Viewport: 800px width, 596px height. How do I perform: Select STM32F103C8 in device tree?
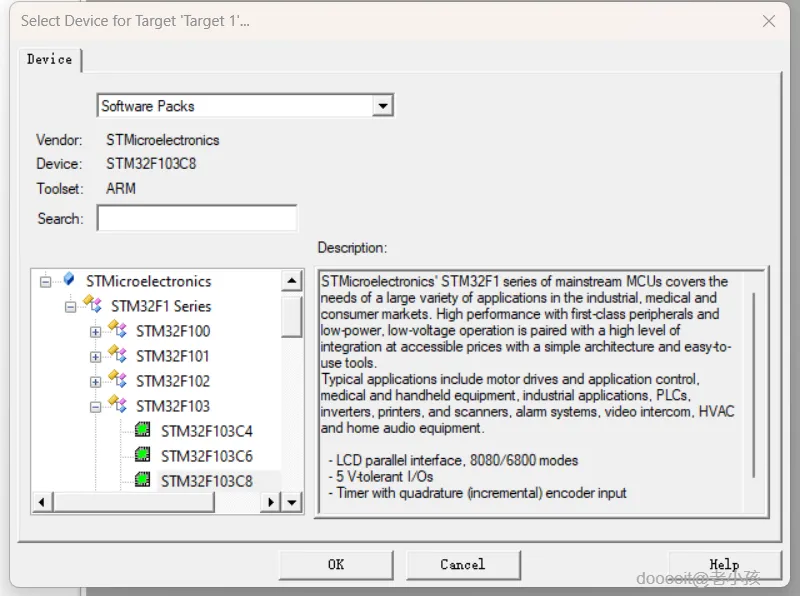point(207,482)
